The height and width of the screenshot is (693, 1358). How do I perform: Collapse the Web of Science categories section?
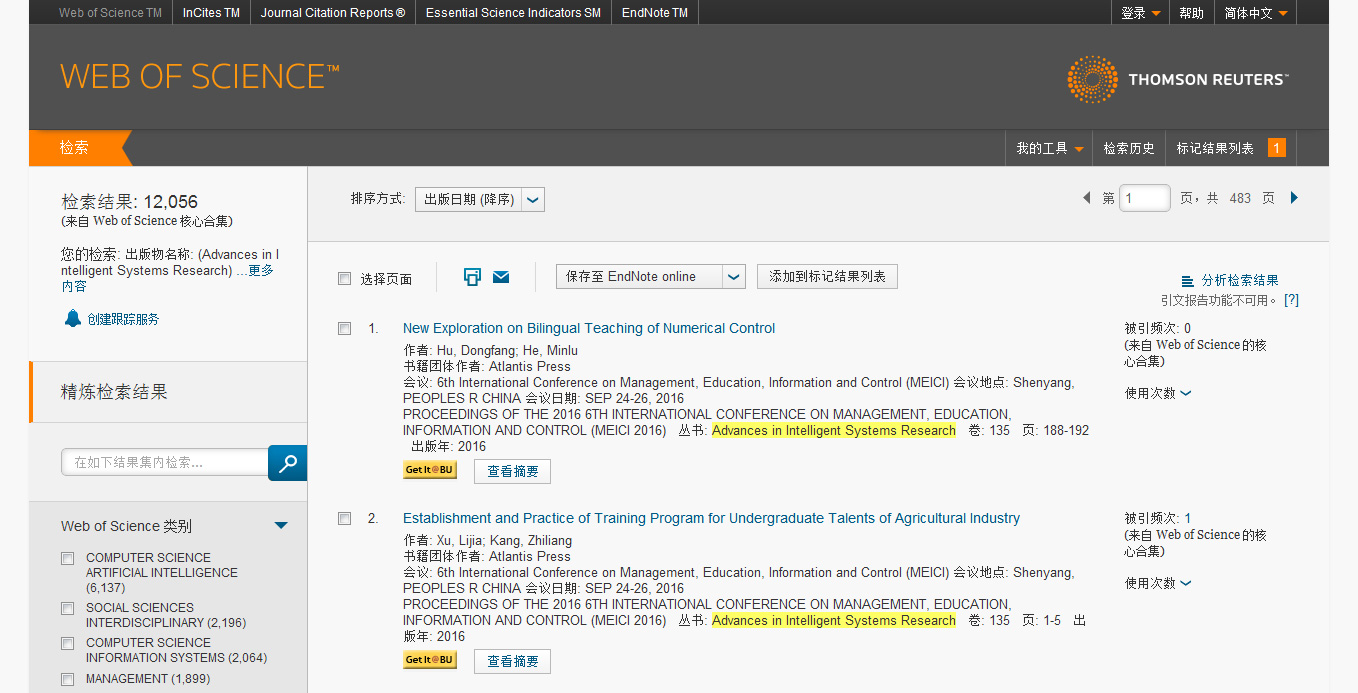click(281, 526)
